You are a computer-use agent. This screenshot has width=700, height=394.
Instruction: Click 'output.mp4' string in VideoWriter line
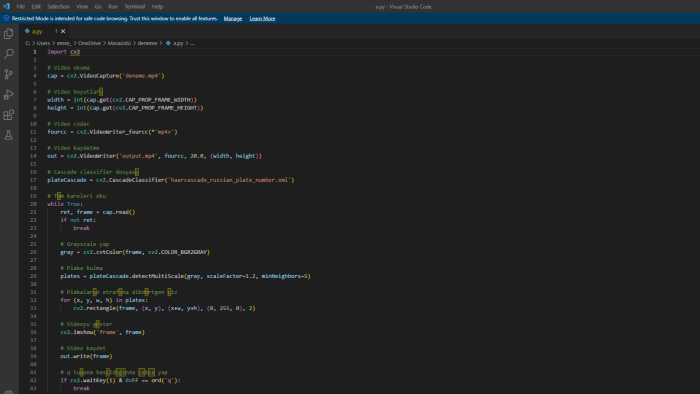point(138,156)
